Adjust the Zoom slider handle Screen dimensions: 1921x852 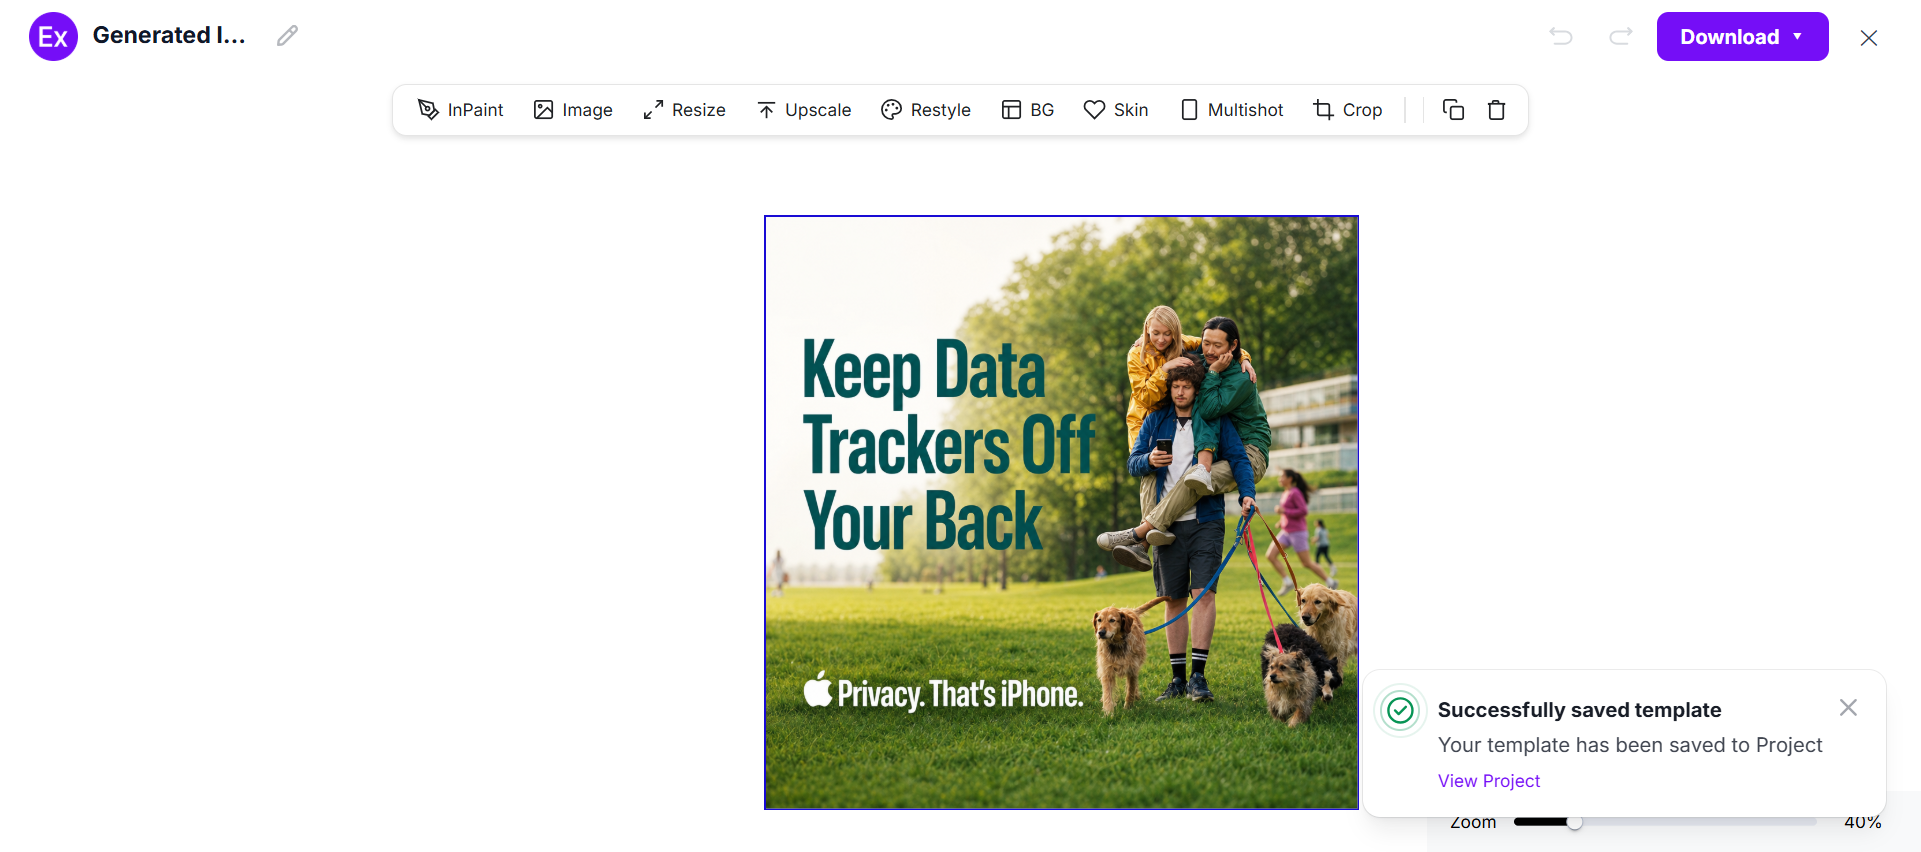[x=1575, y=822]
